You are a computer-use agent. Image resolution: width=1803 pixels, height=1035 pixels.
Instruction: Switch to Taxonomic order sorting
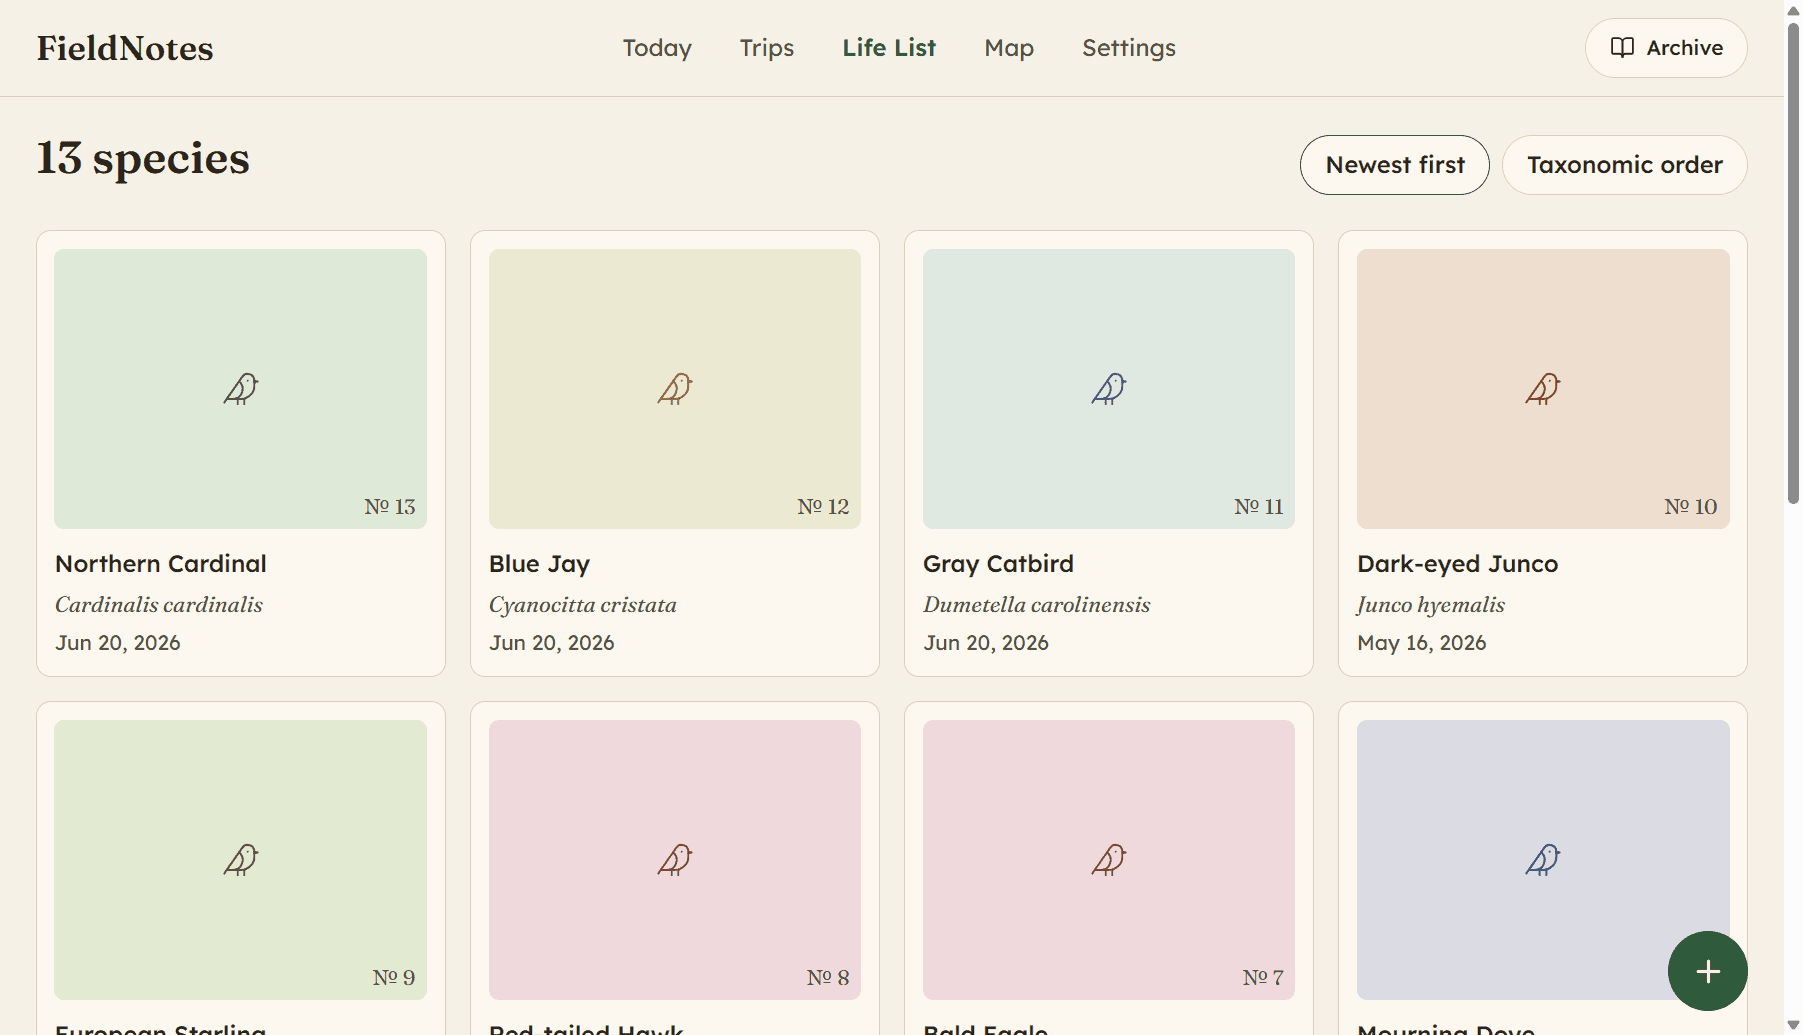click(1625, 165)
